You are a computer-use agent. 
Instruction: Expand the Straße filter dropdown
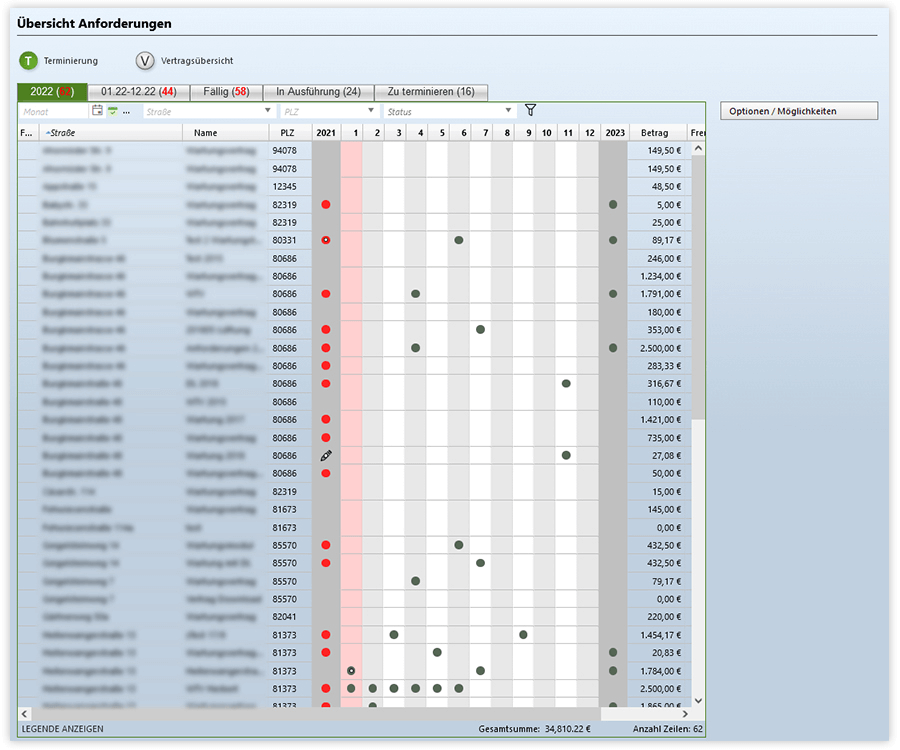[268, 111]
